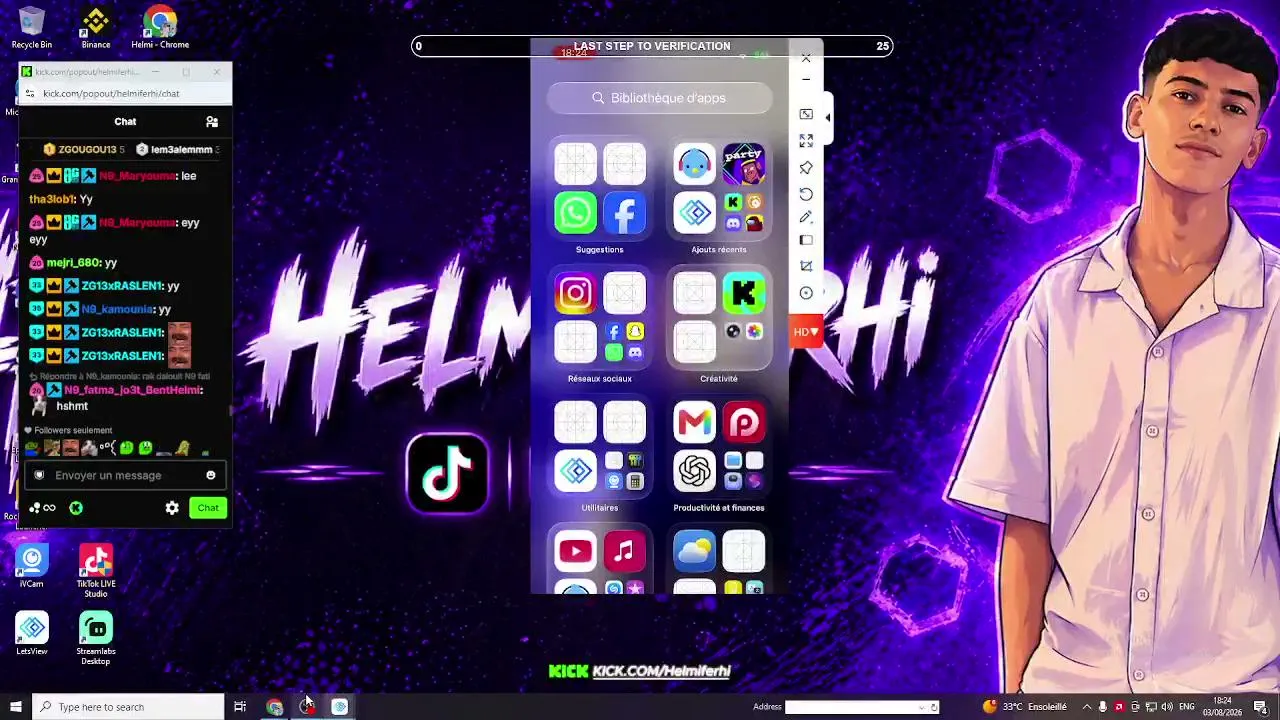Open the Gmail app icon
Image resolution: width=1280 pixels, height=720 pixels.
coord(694,422)
